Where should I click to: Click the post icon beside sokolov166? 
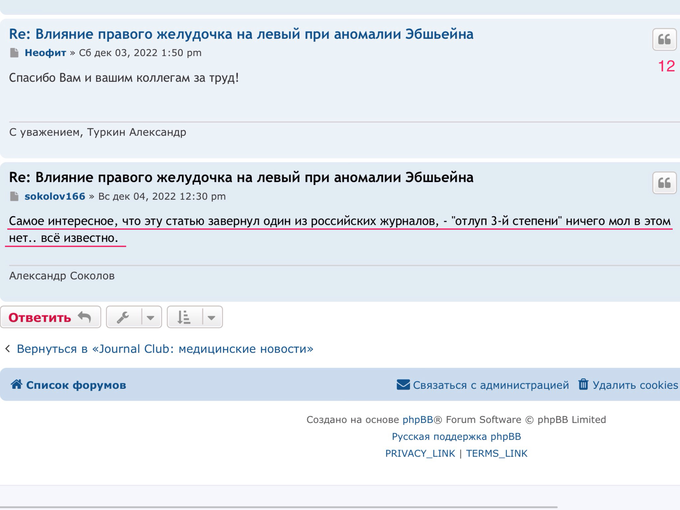(x=14, y=196)
